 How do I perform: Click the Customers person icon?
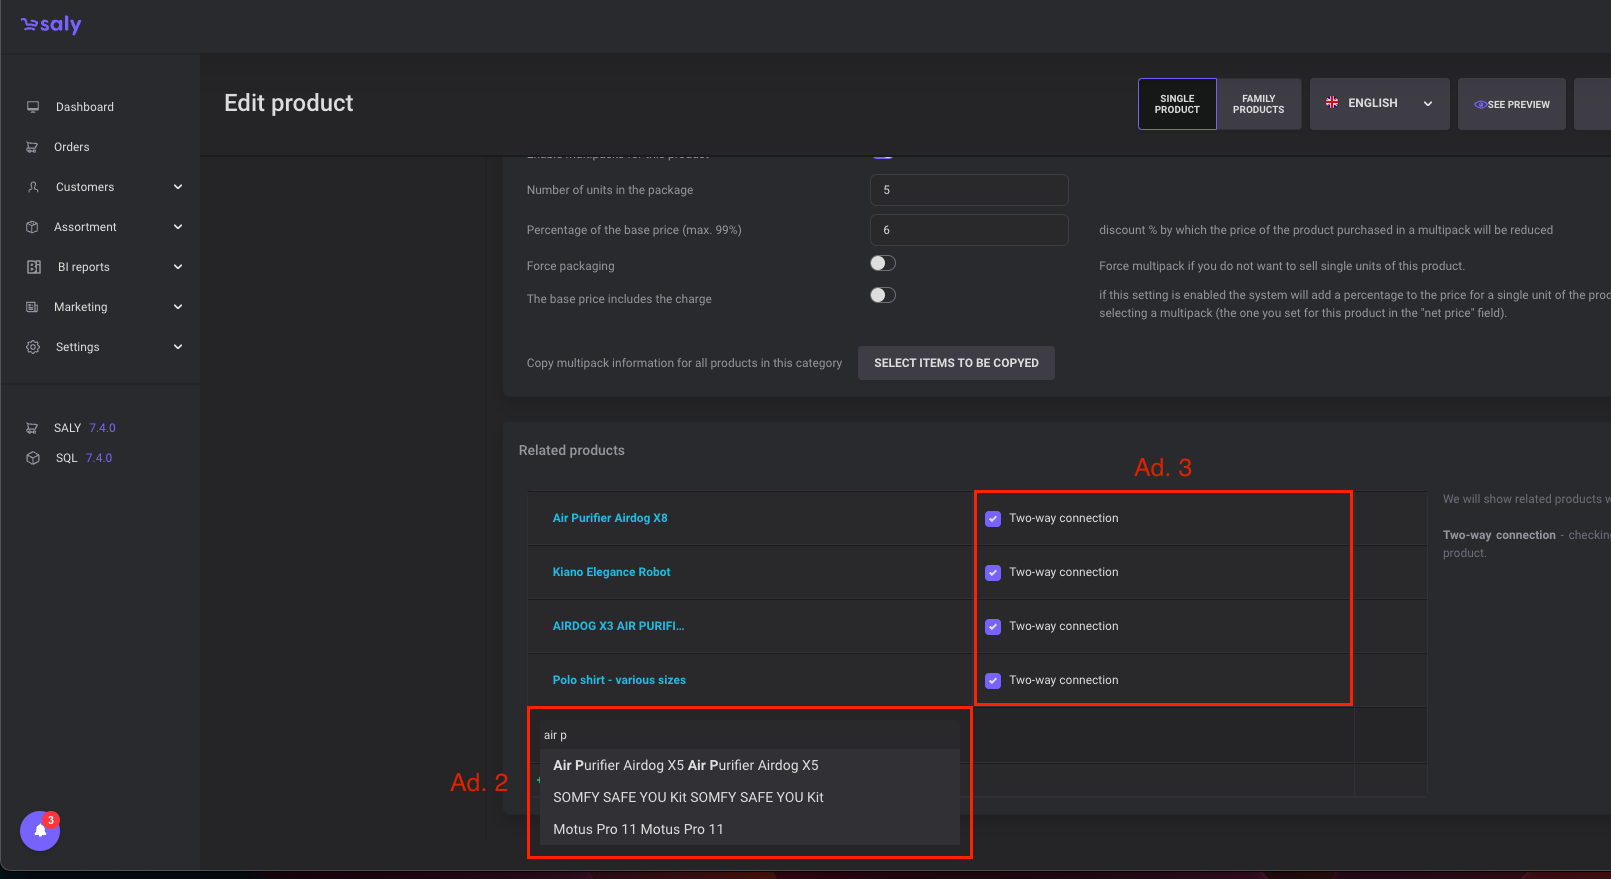(33, 187)
